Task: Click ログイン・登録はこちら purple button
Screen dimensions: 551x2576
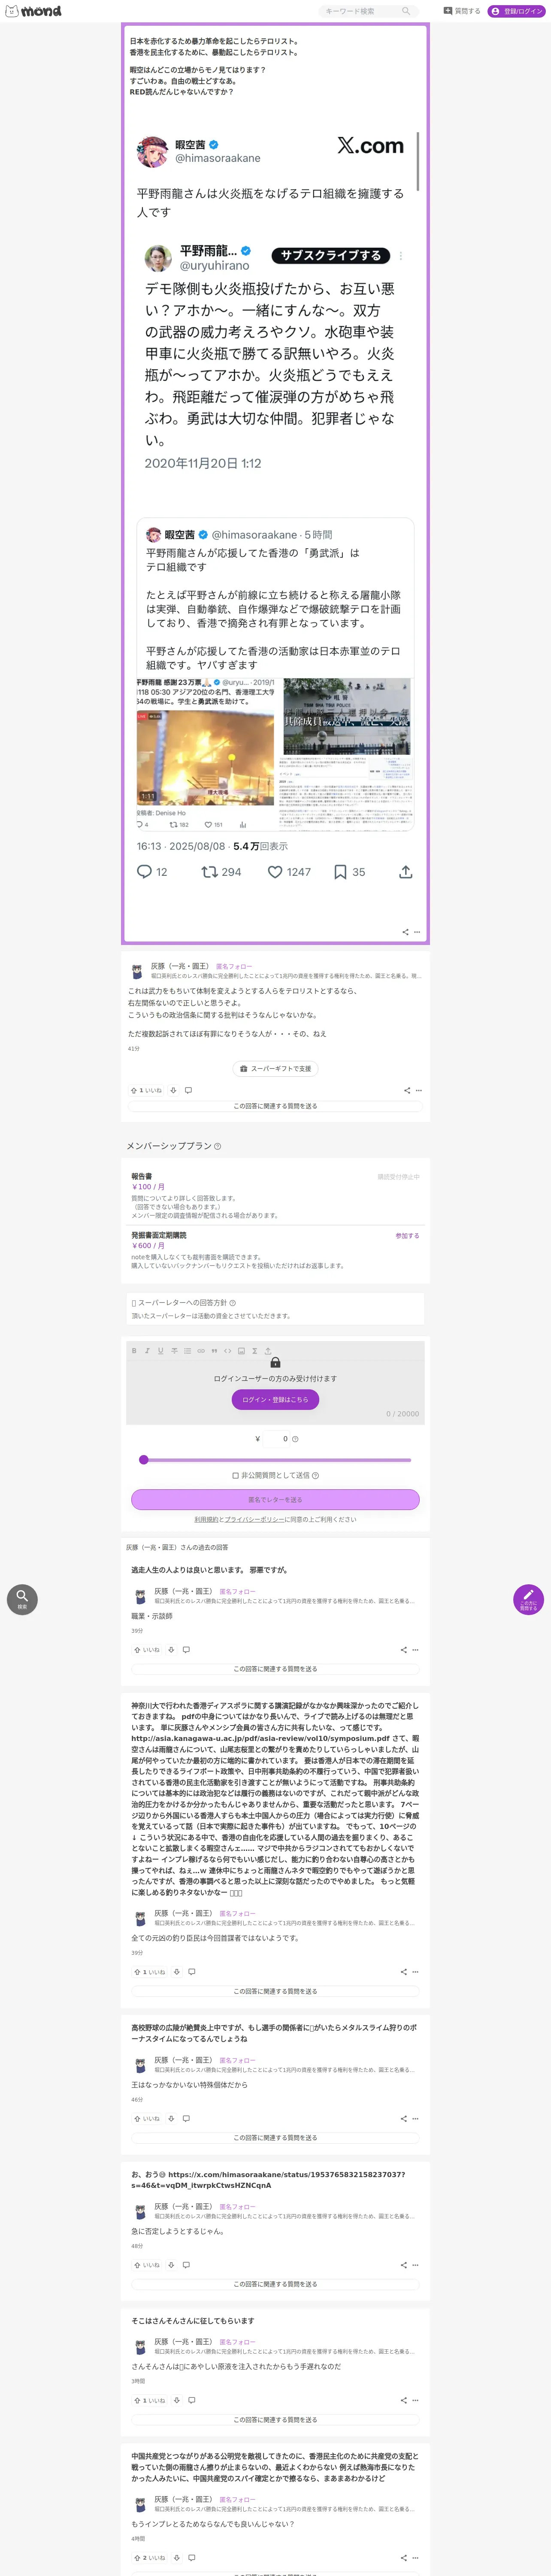Action: (275, 1399)
